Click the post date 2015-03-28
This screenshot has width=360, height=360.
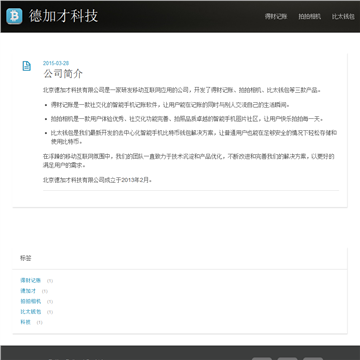(56, 63)
